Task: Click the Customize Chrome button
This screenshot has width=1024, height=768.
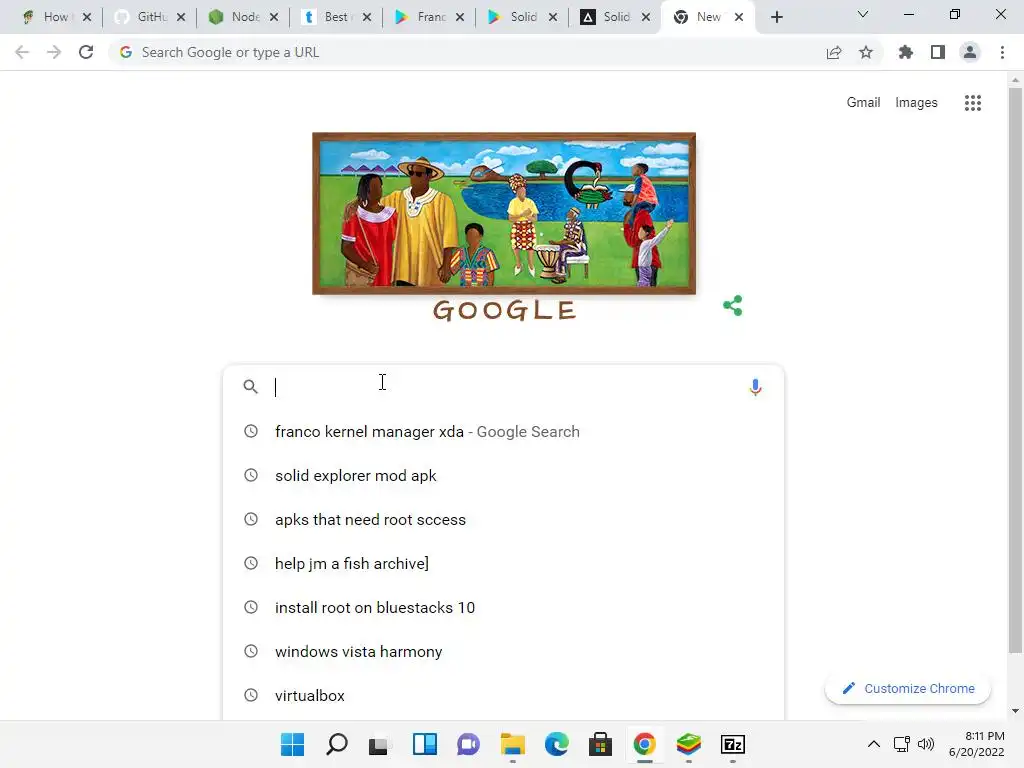Action: click(908, 688)
